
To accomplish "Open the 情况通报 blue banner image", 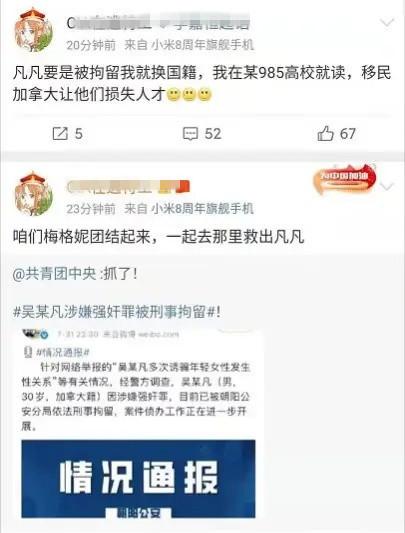I will (x=138, y=479).
